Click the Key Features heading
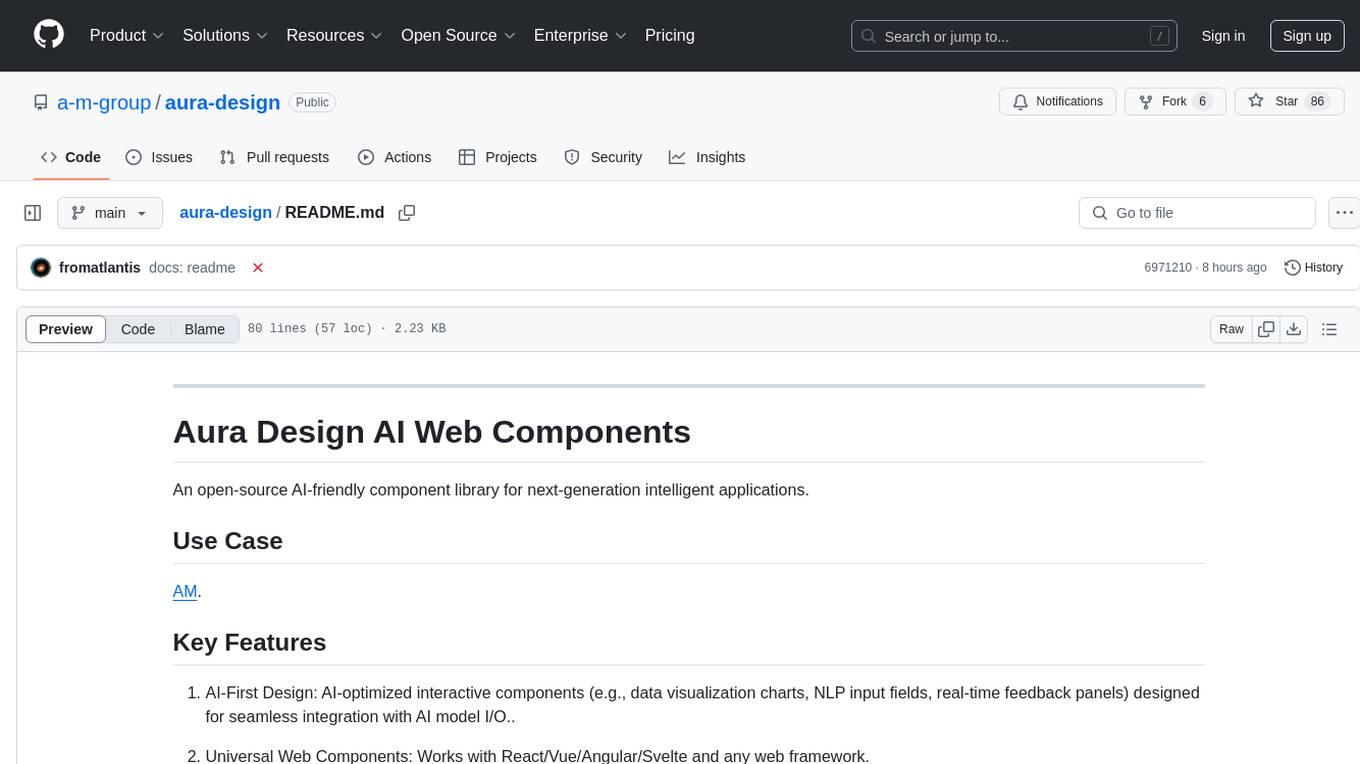This screenshot has width=1360, height=764. (249, 642)
